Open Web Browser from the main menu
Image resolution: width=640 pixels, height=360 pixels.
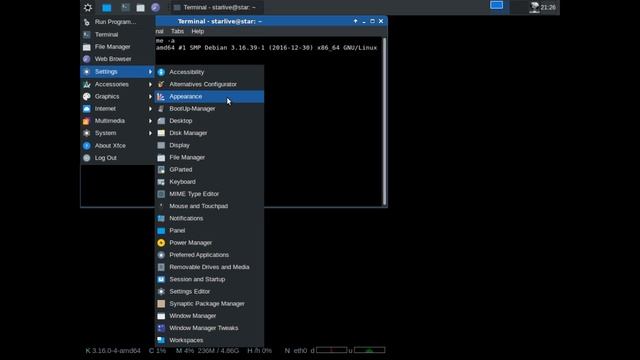117,59
